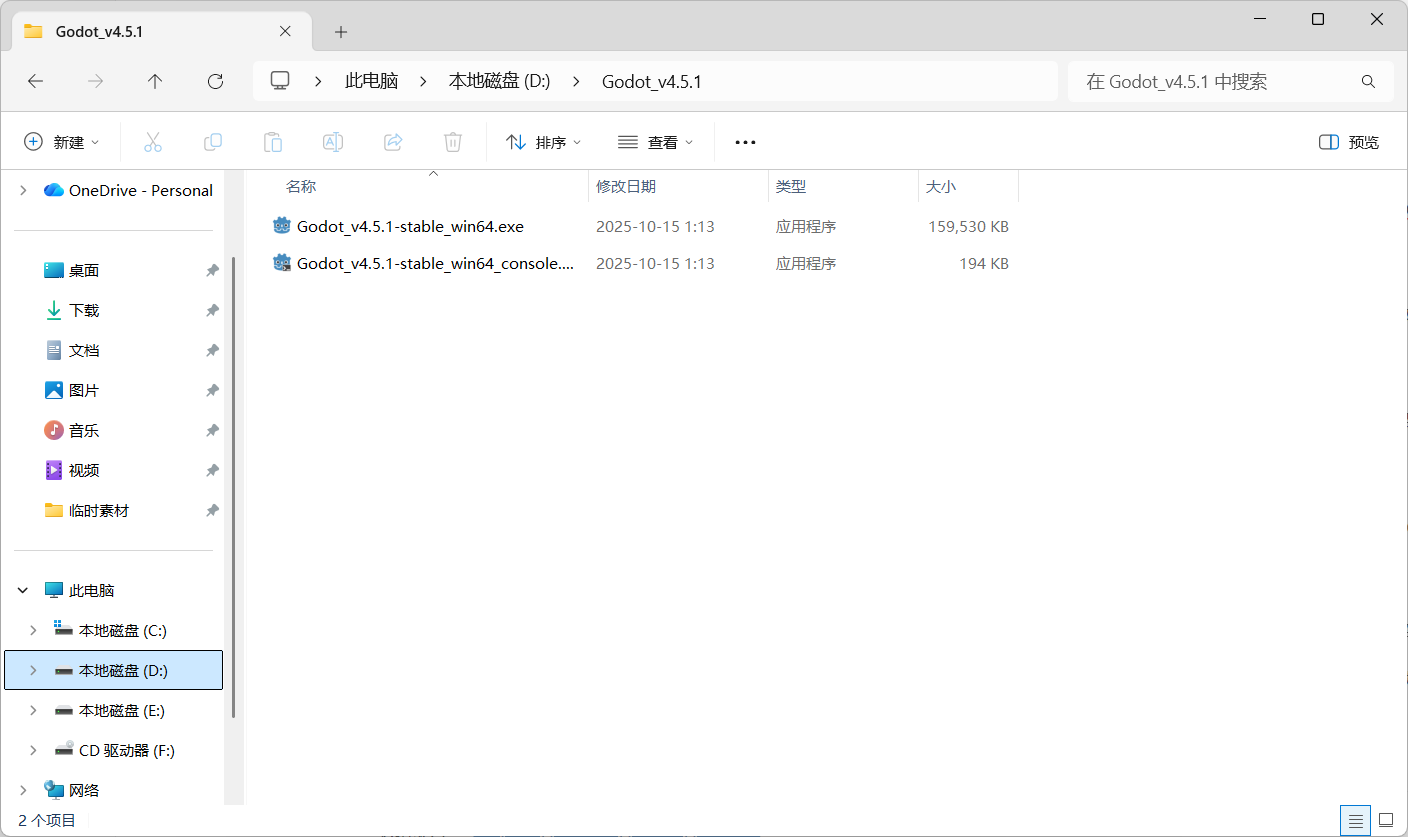Refresh the current folder view
The height and width of the screenshot is (837, 1408).
click(215, 82)
